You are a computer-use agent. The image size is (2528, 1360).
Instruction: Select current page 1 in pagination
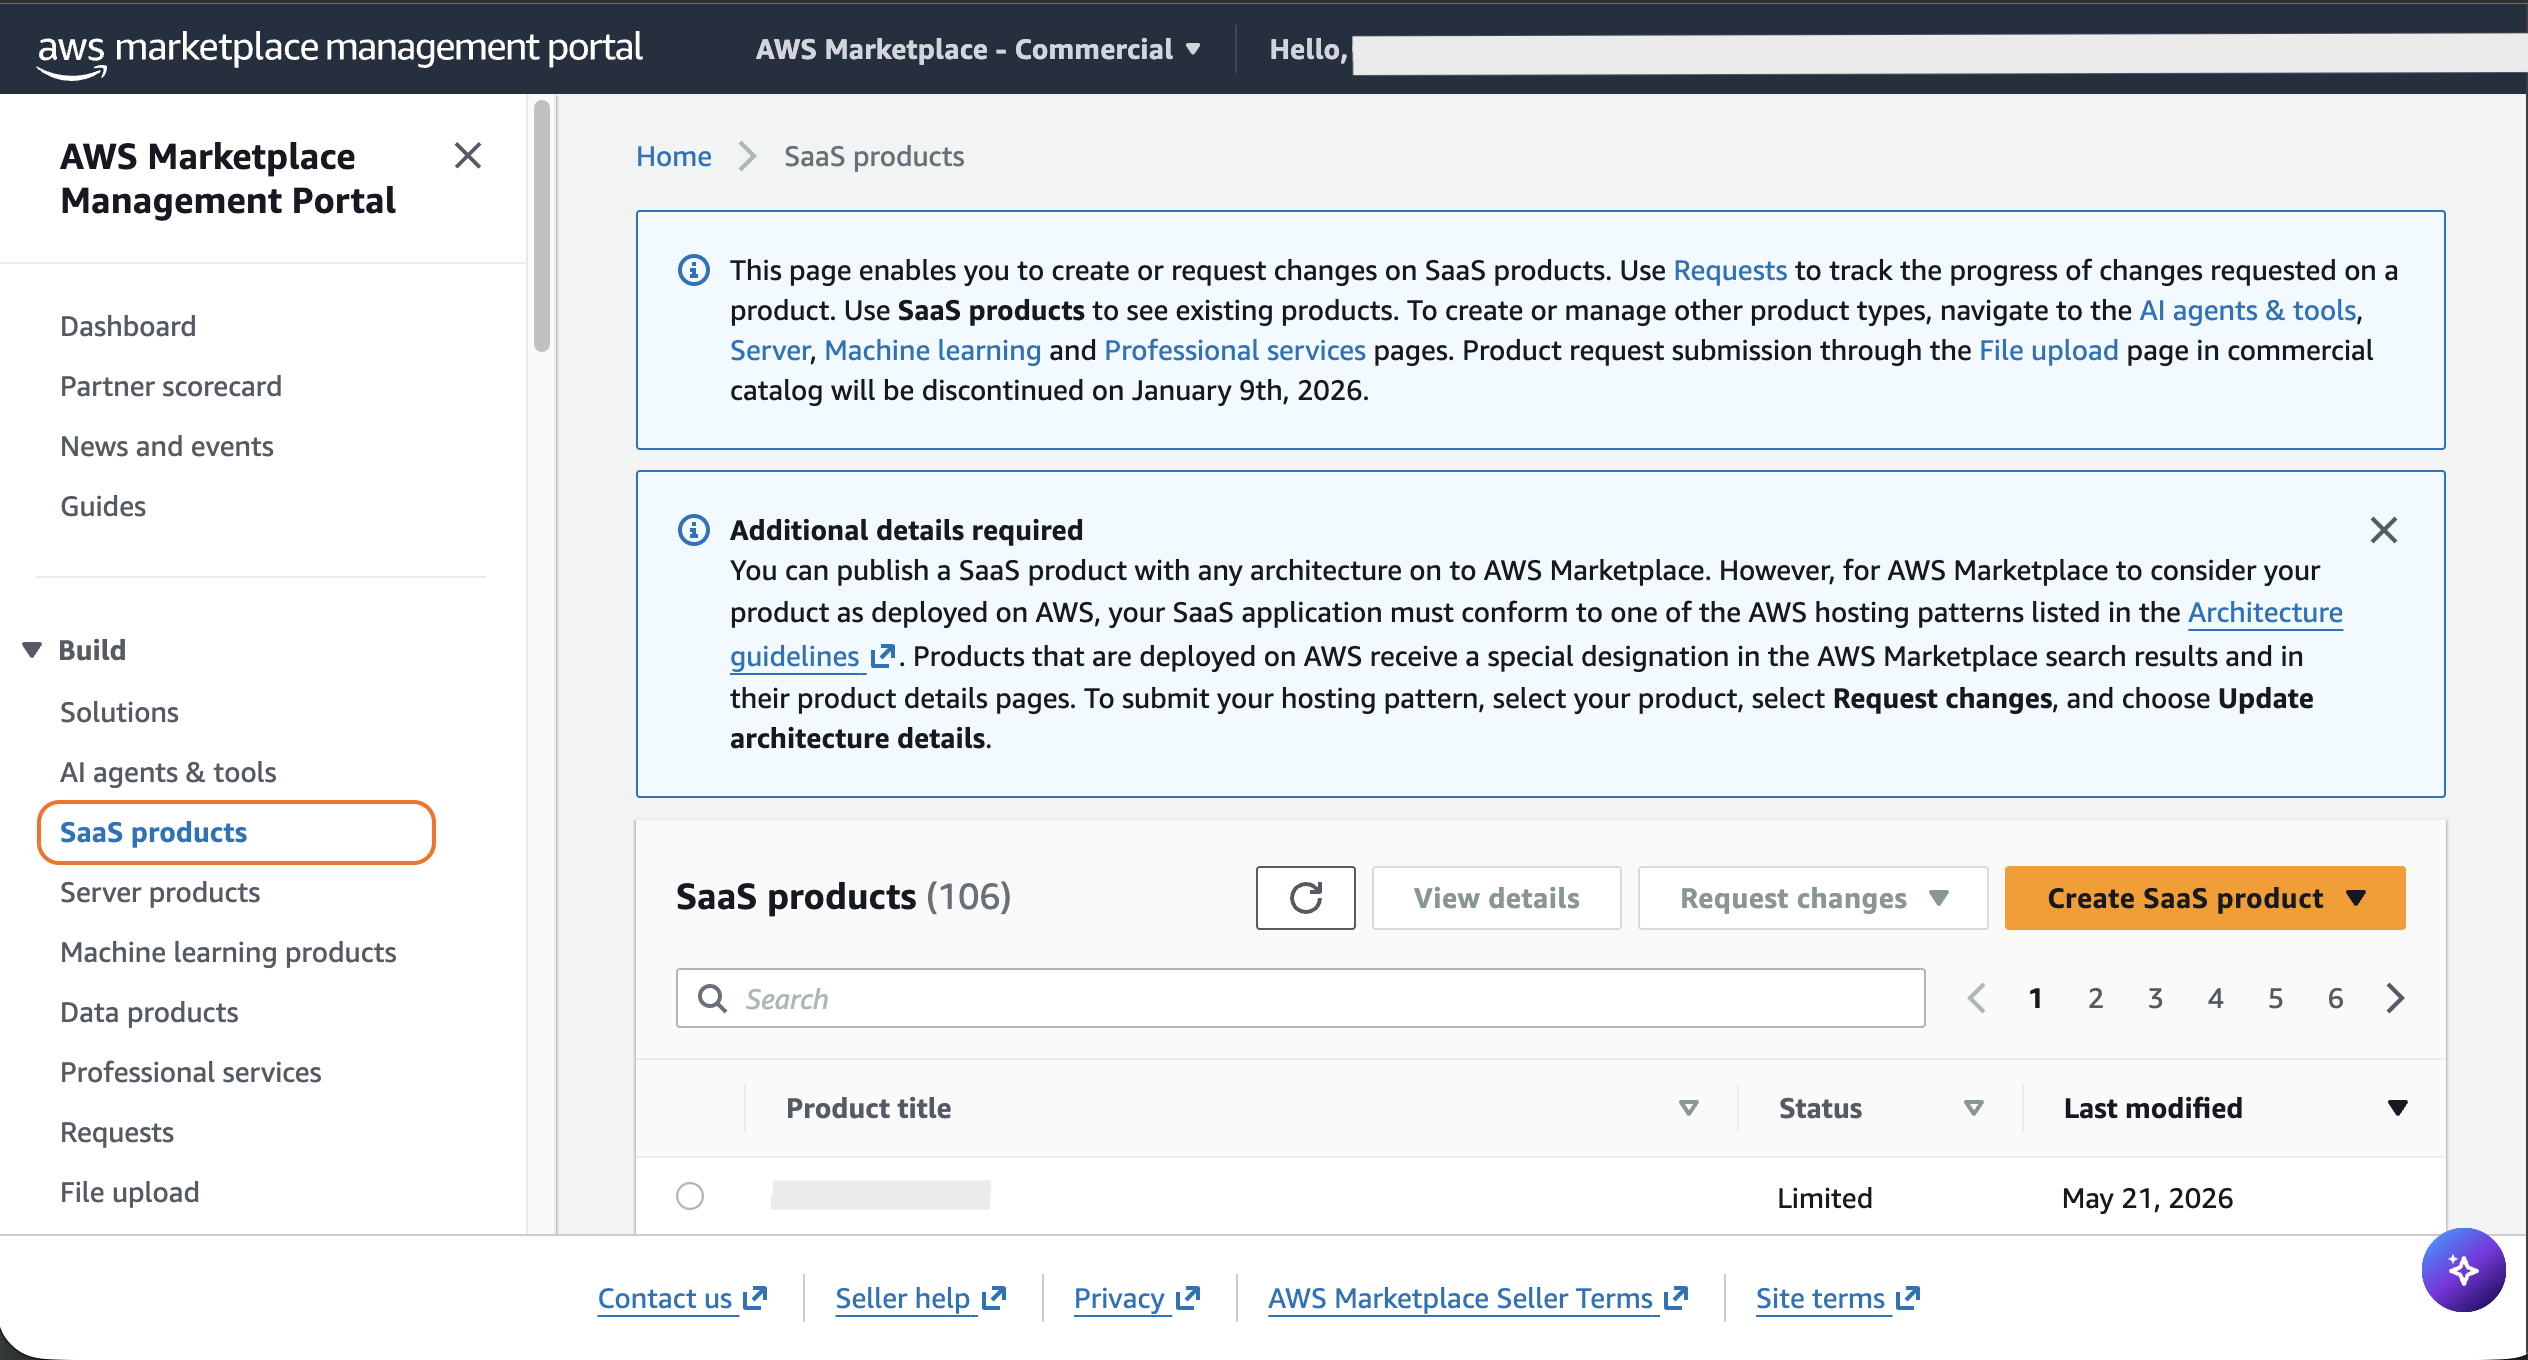pos(2035,998)
